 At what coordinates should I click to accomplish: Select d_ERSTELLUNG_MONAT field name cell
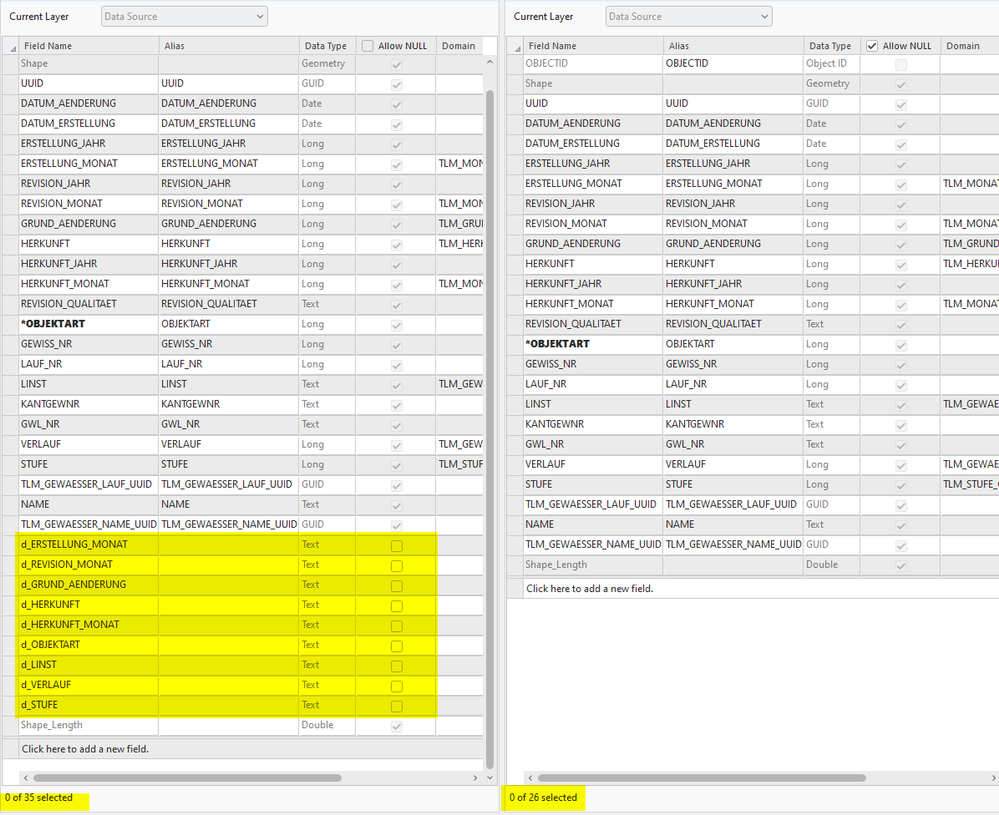(x=89, y=544)
